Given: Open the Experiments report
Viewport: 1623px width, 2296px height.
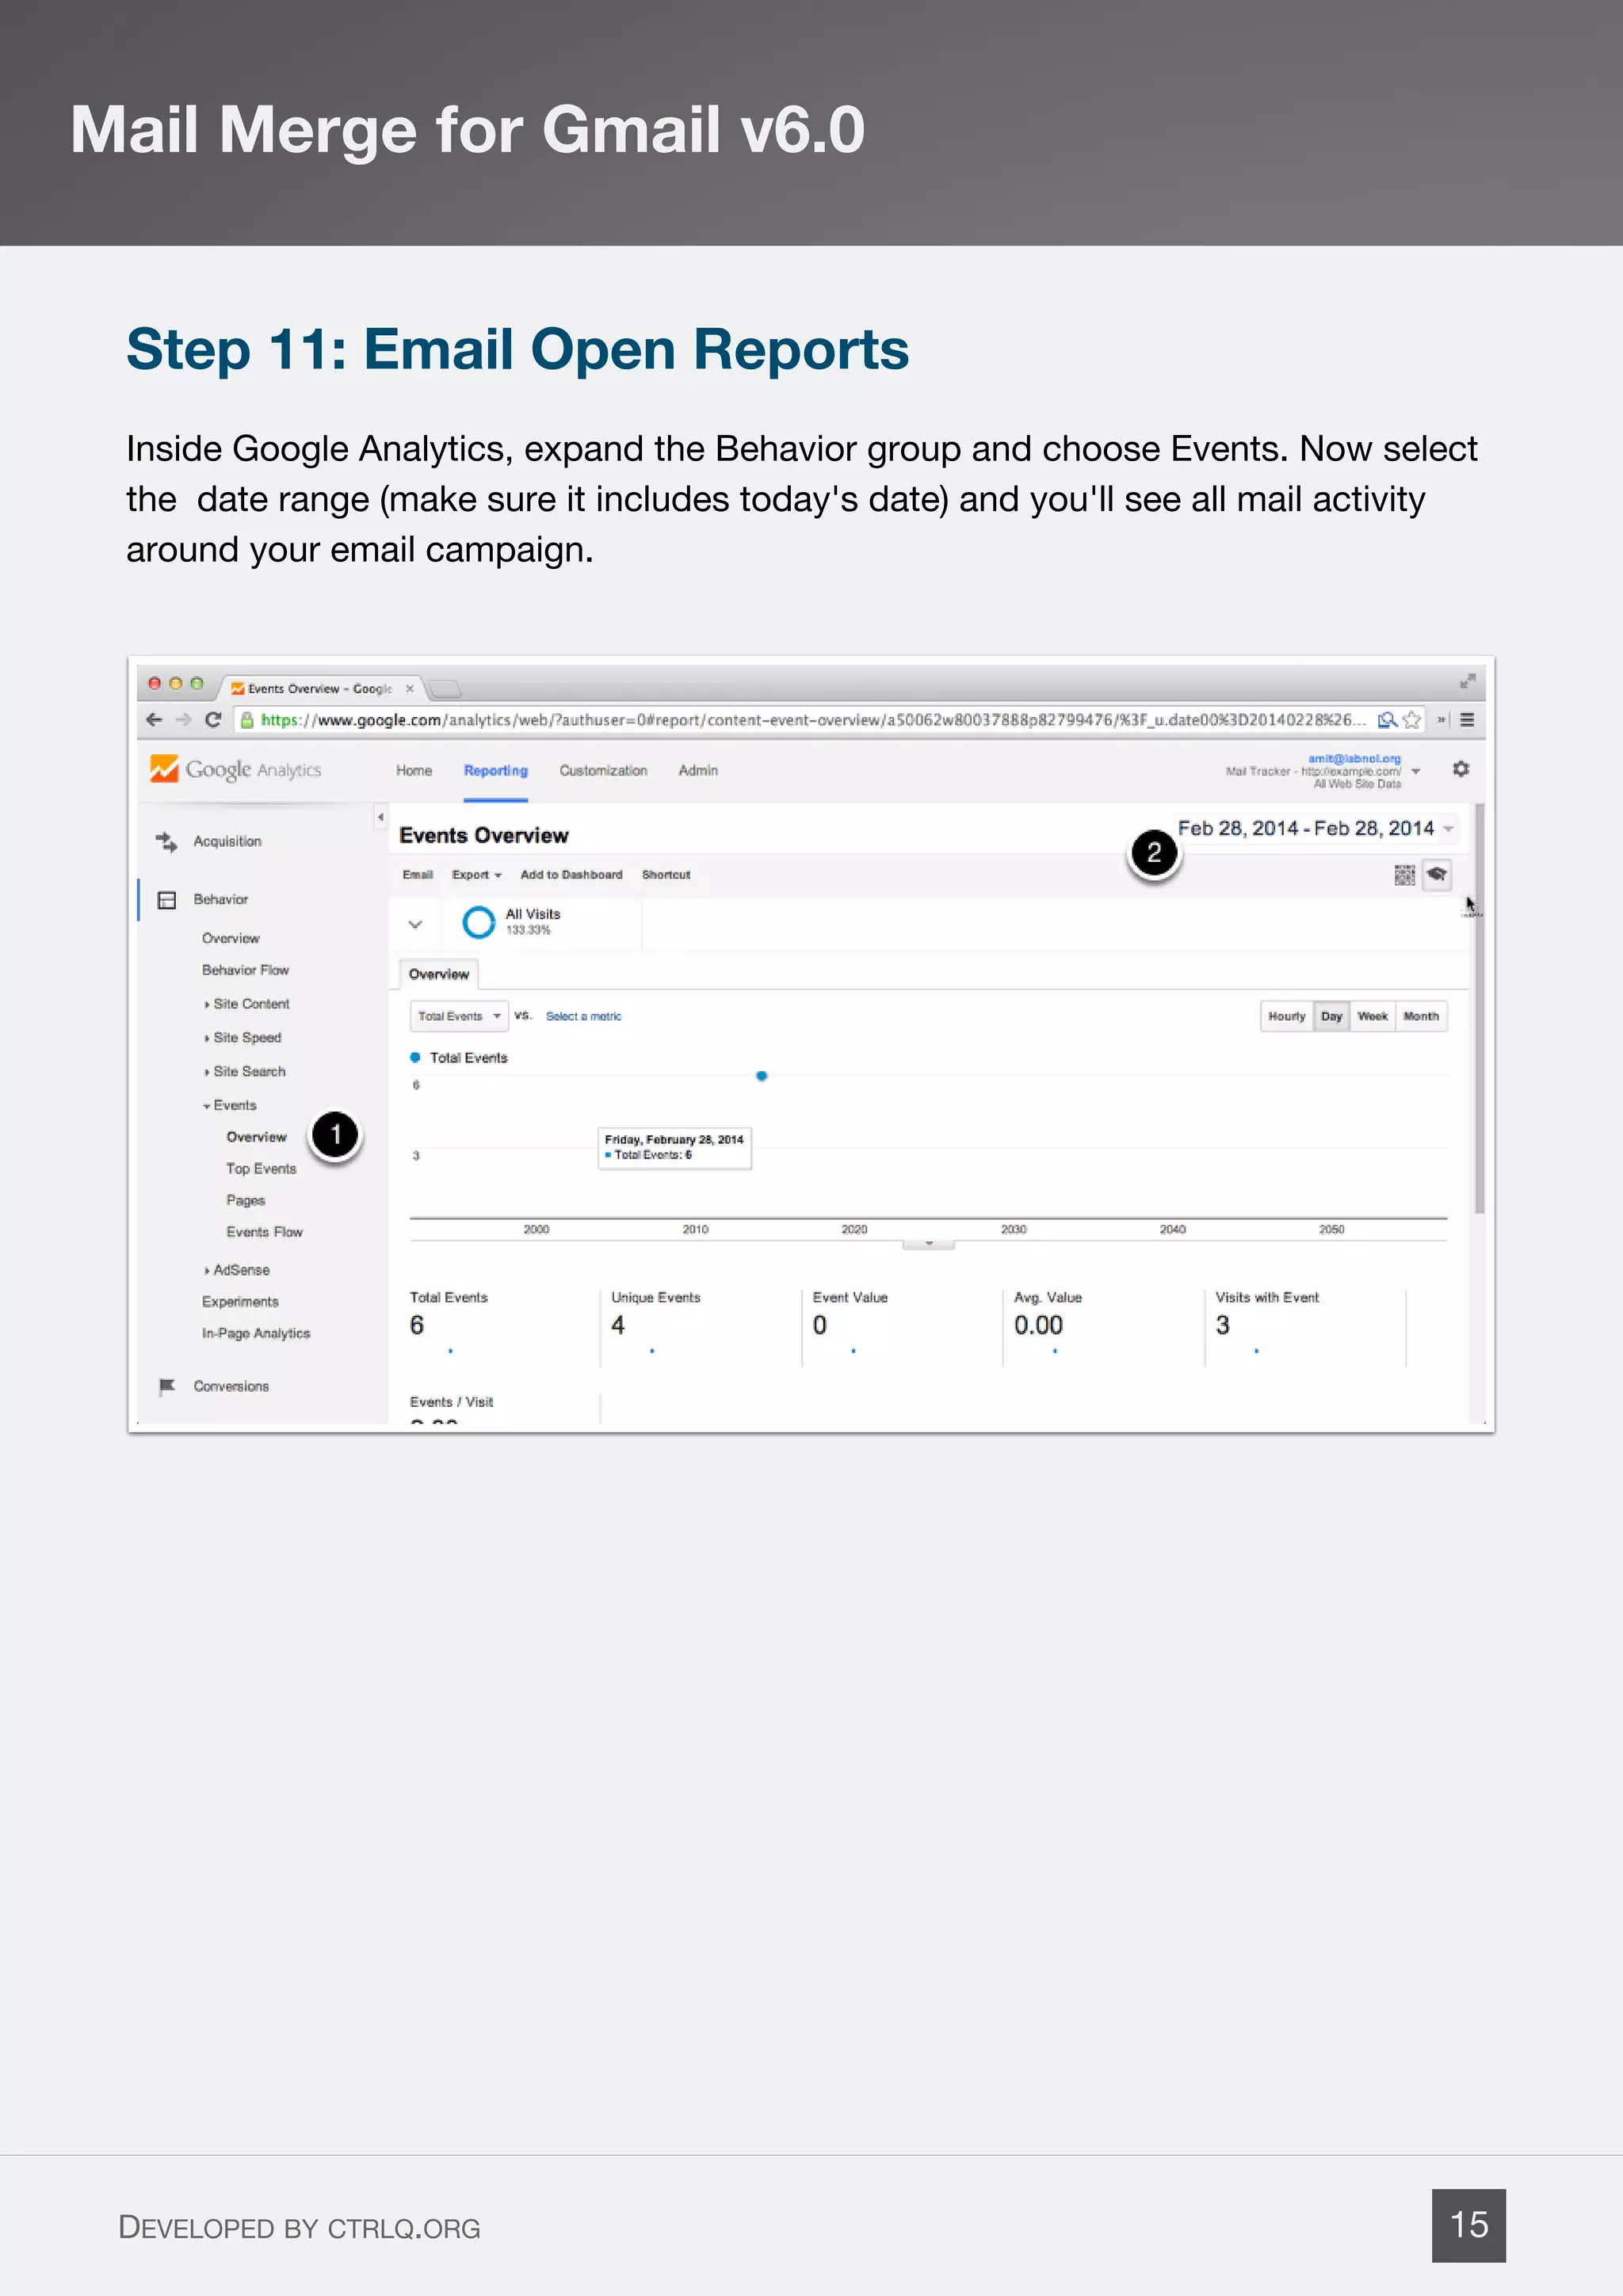Looking at the screenshot, I should (240, 1302).
